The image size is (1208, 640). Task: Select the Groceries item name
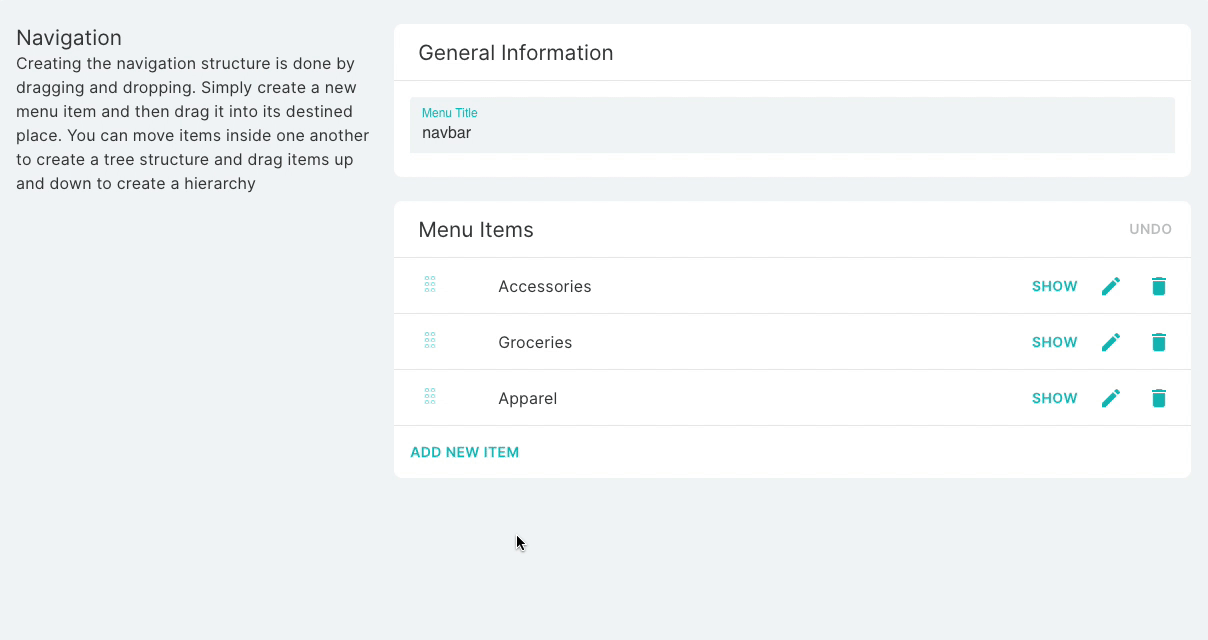click(x=535, y=342)
